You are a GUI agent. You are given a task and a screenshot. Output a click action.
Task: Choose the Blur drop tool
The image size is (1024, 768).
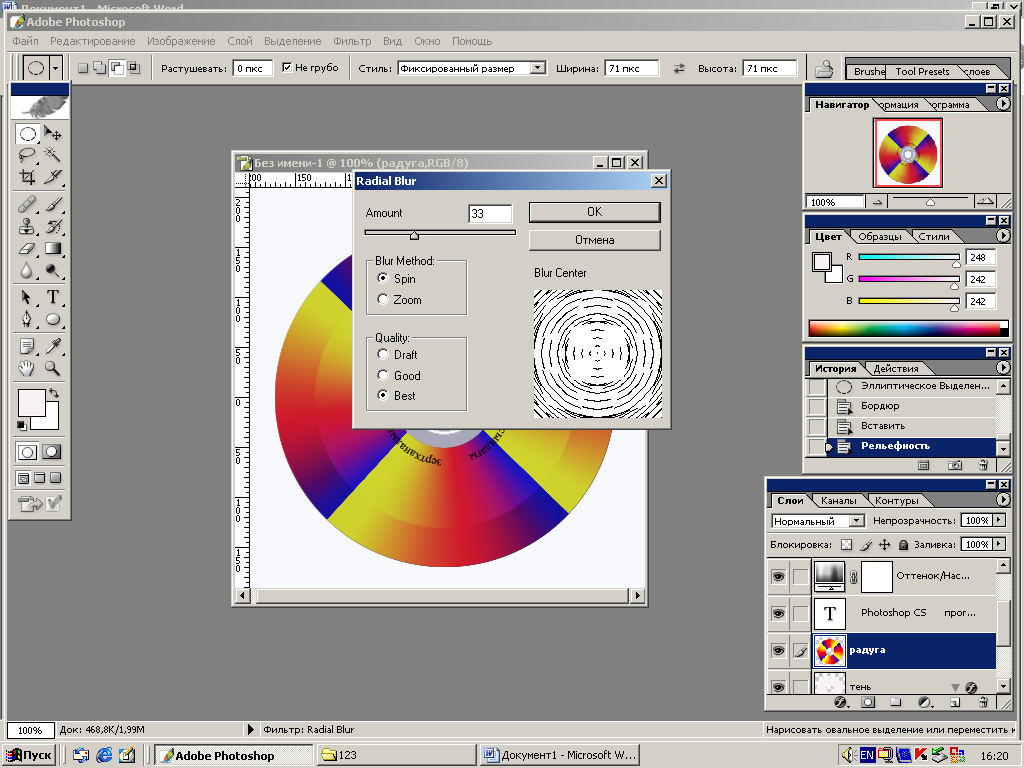tap(27, 270)
